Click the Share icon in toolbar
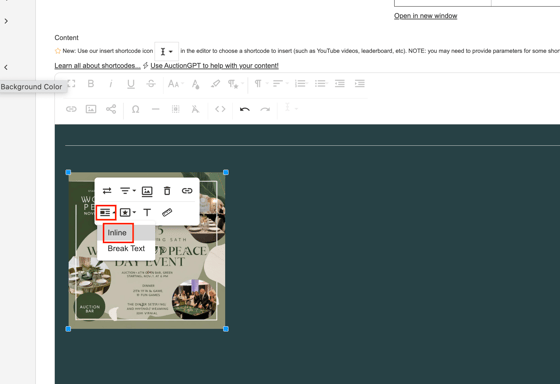The width and height of the screenshot is (560, 384). 111,109
